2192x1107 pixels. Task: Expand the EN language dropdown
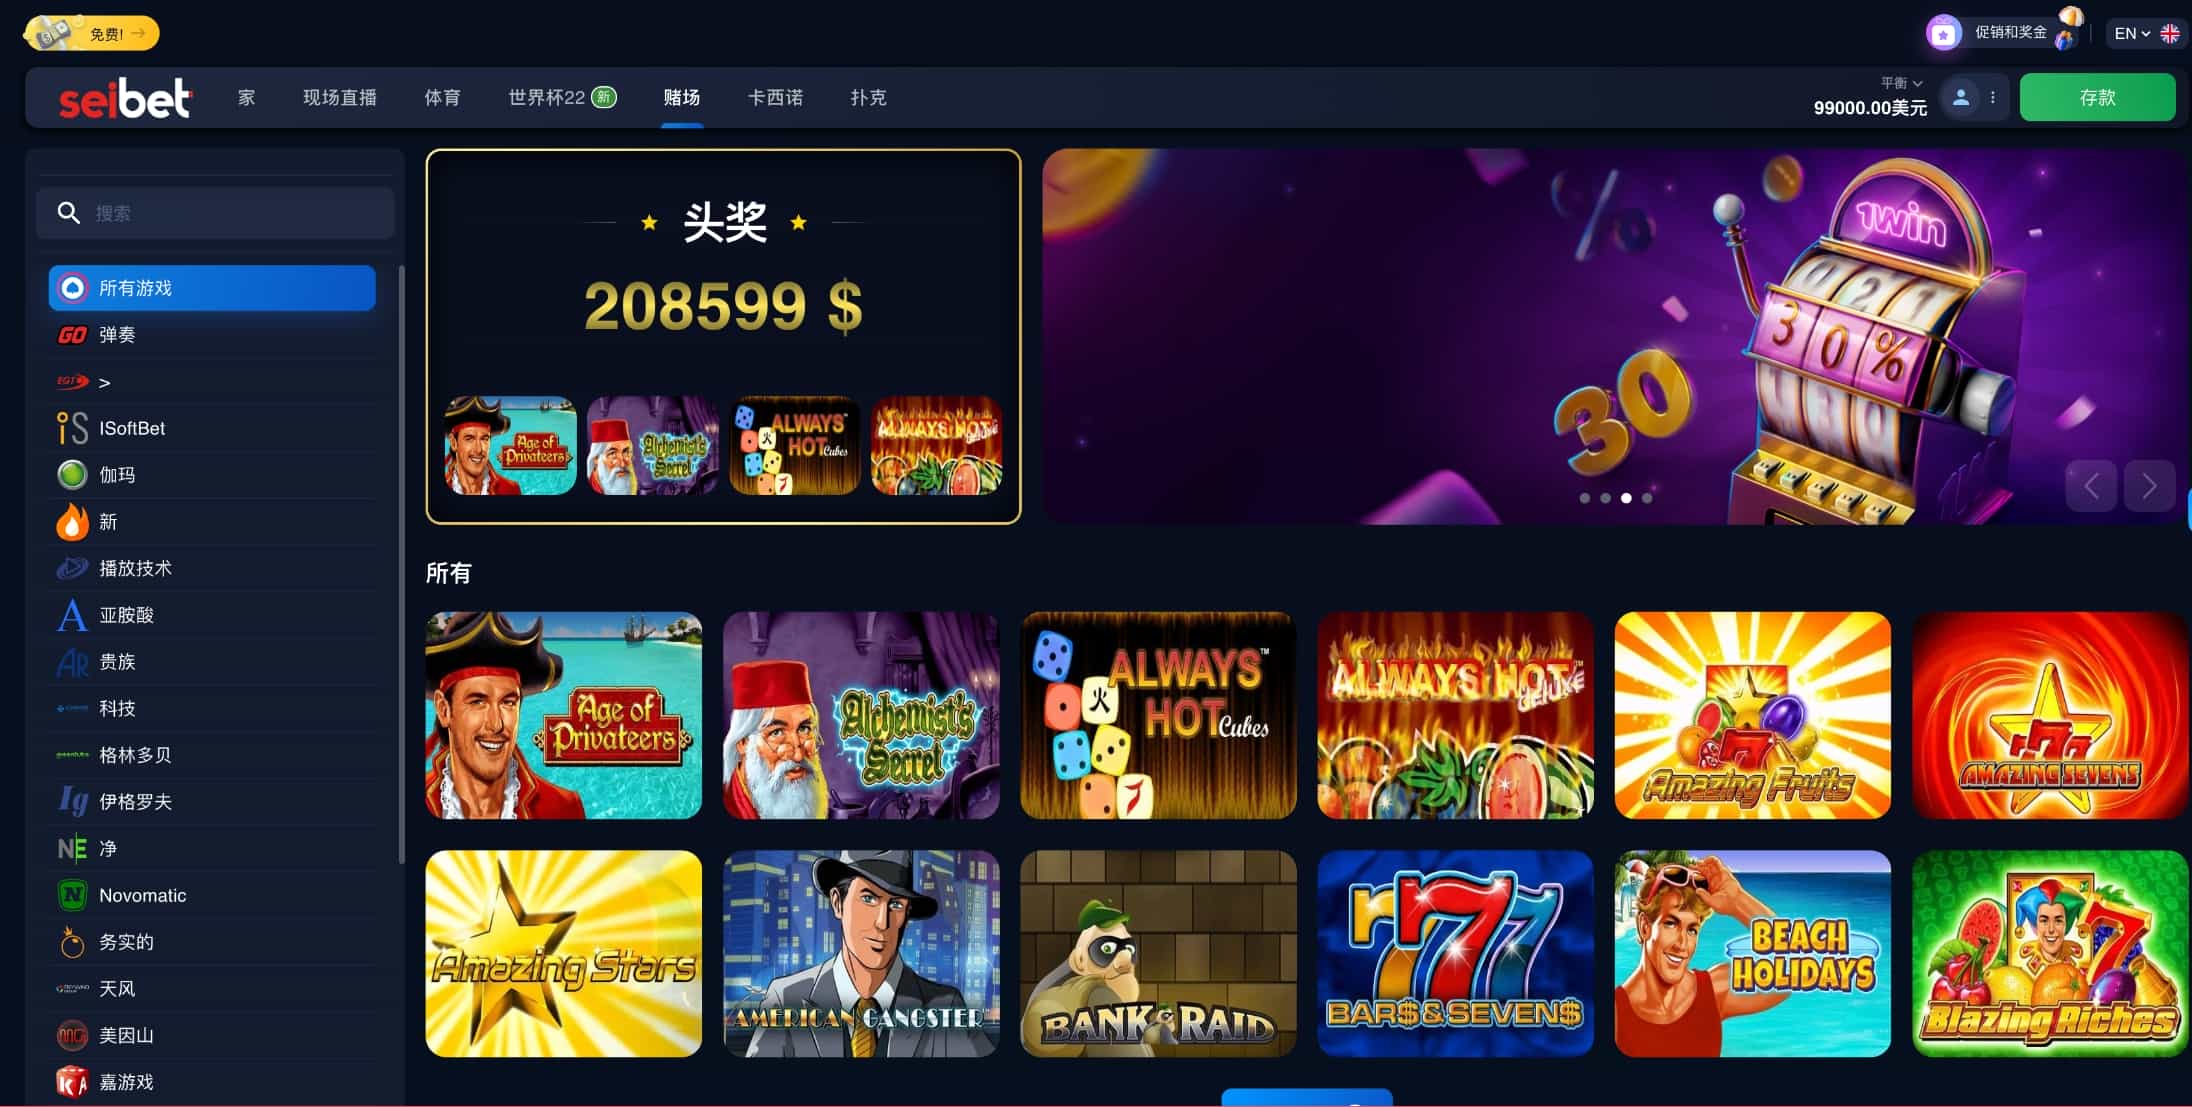(x=2131, y=33)
